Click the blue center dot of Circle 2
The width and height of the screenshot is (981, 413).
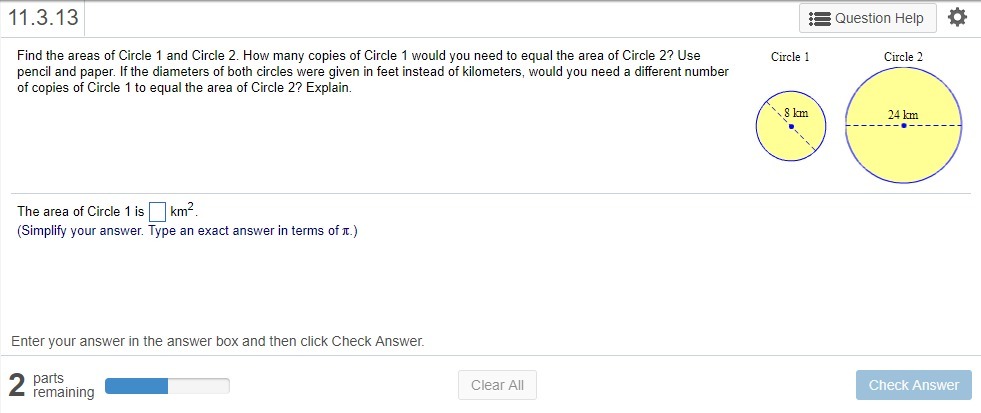903,127
